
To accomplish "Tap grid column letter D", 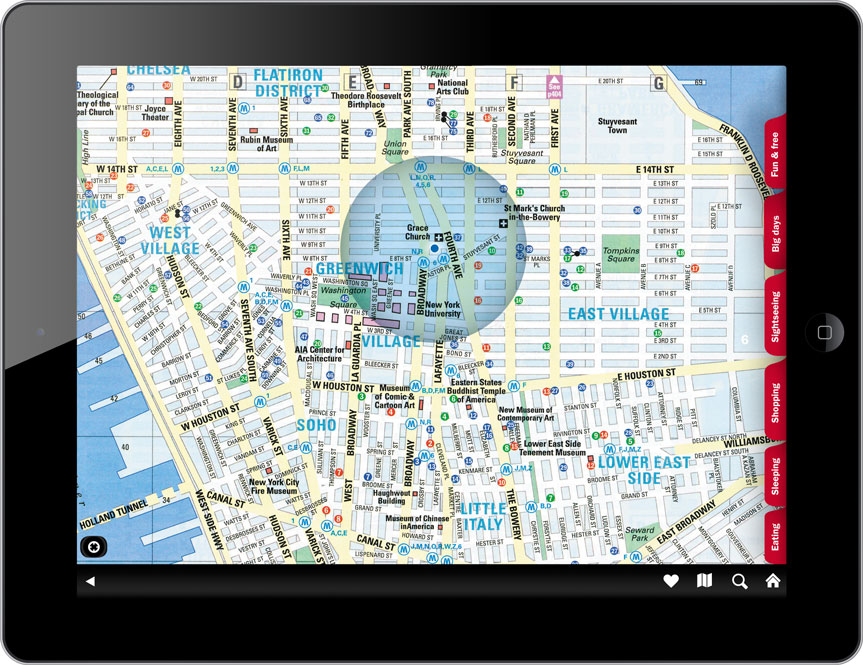I will (238, 82).
